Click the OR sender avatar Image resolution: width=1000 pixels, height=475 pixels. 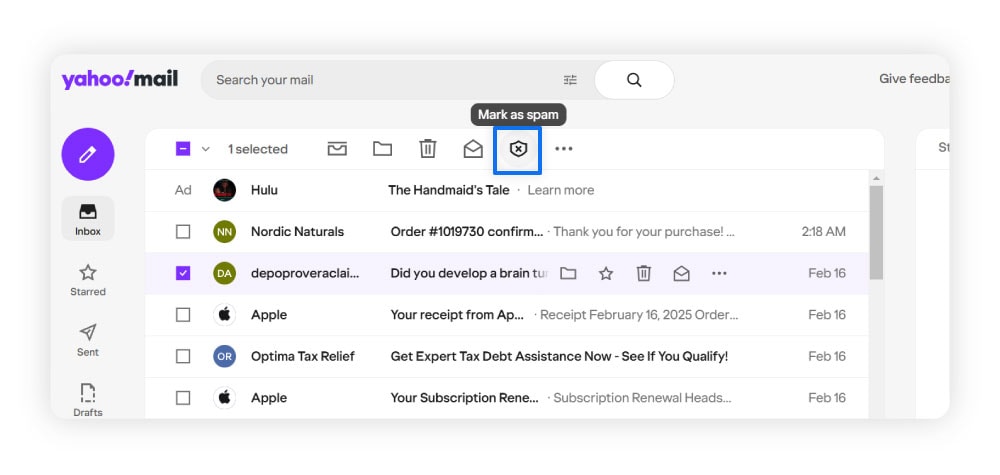point(224,356)
